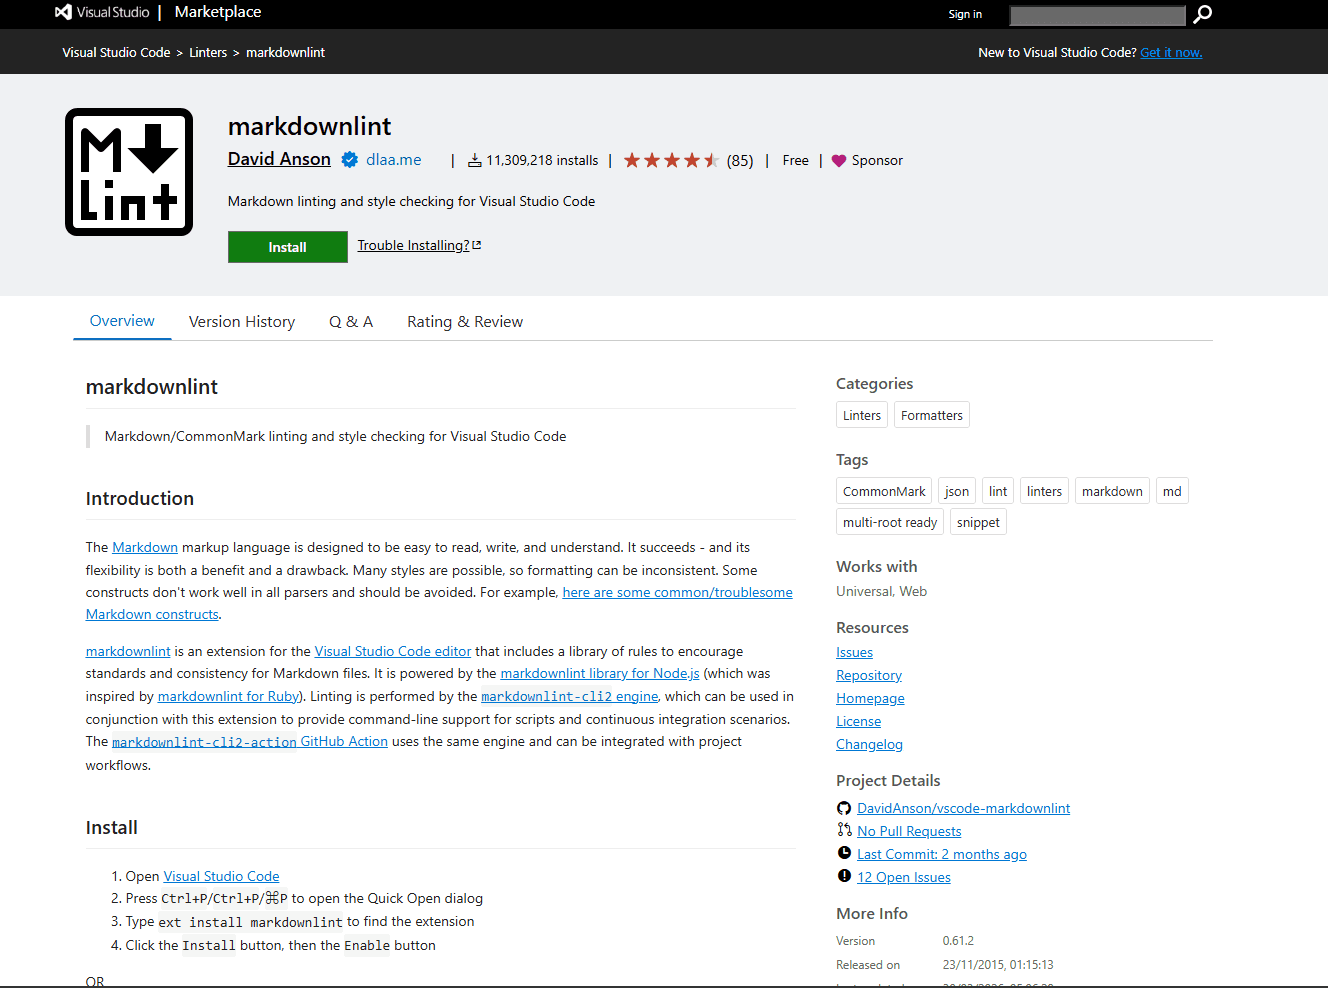Click the Get it now link
The width and height of the screenshot is (1328, 988).
click(1171, 52)
